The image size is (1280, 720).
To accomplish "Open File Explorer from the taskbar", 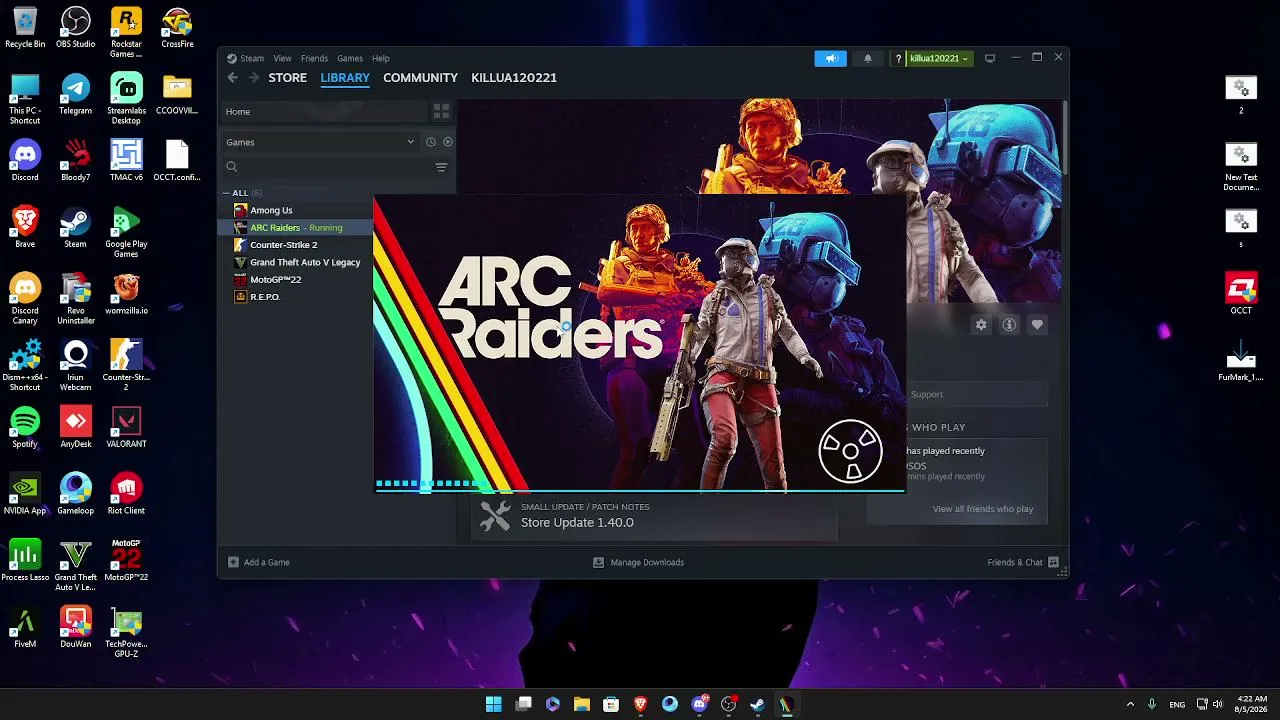I will point(582,704).
